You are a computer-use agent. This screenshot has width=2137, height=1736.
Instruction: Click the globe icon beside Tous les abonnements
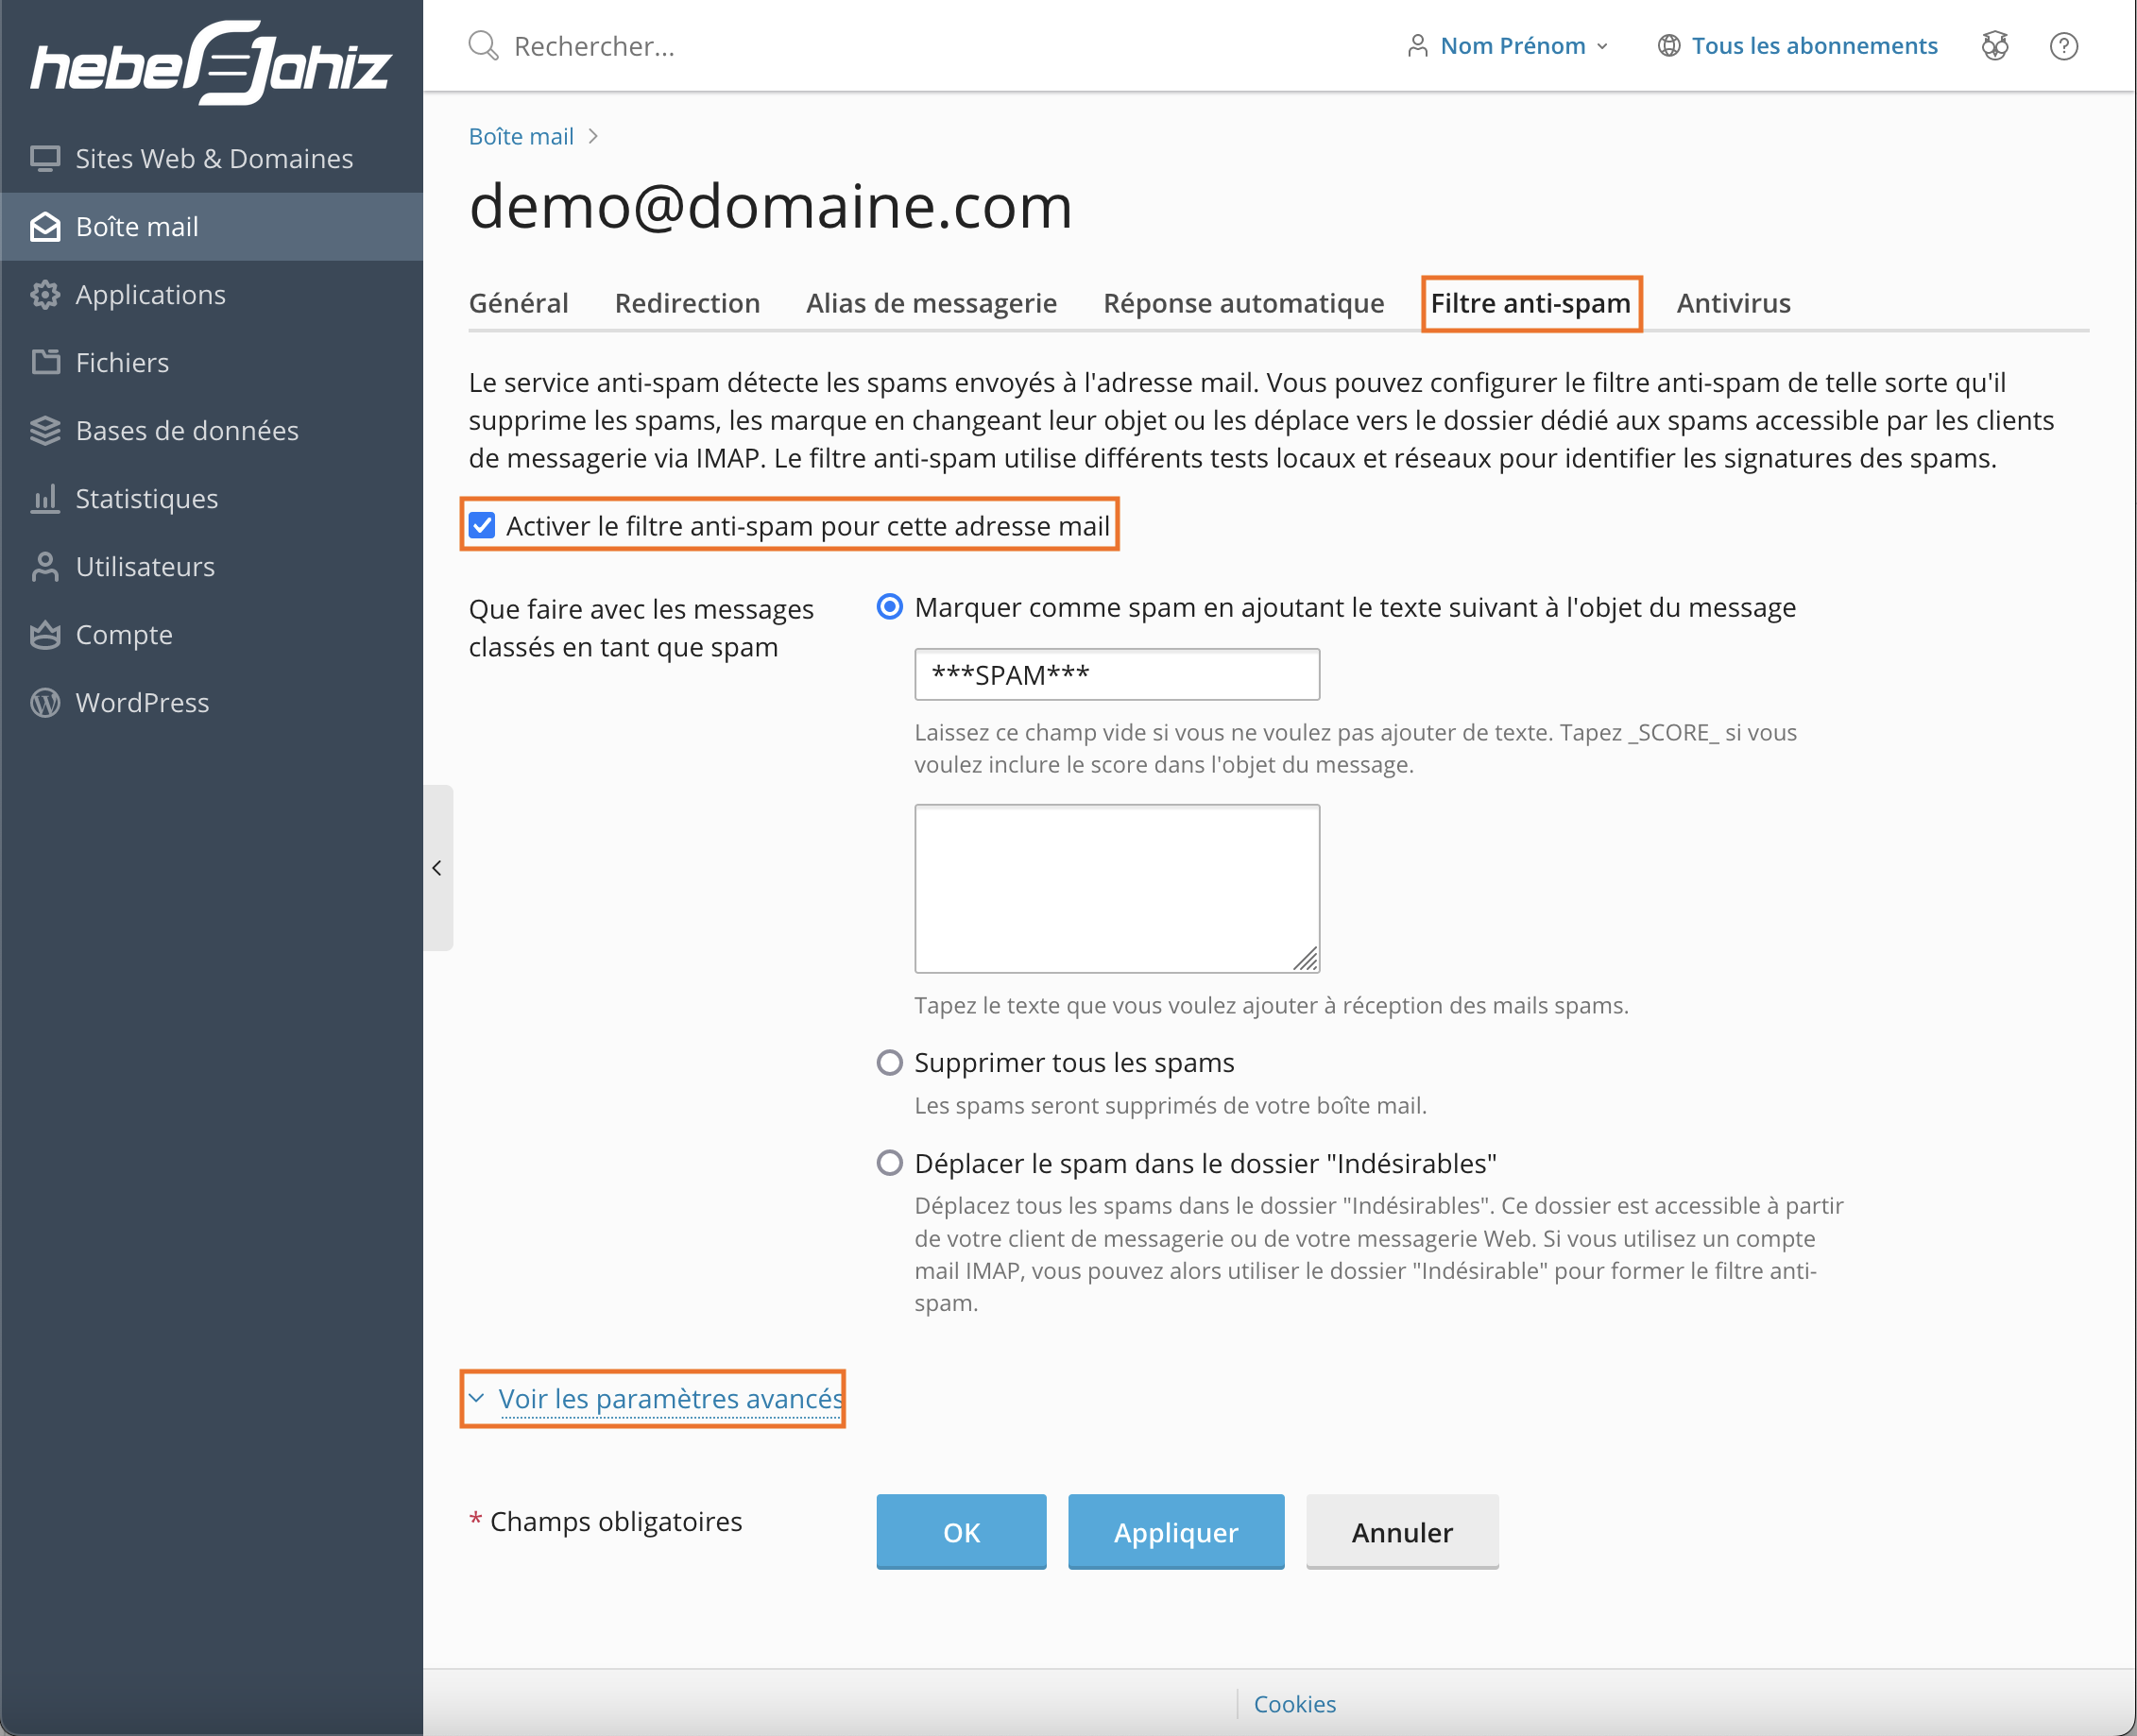(x=1668, y=46)
